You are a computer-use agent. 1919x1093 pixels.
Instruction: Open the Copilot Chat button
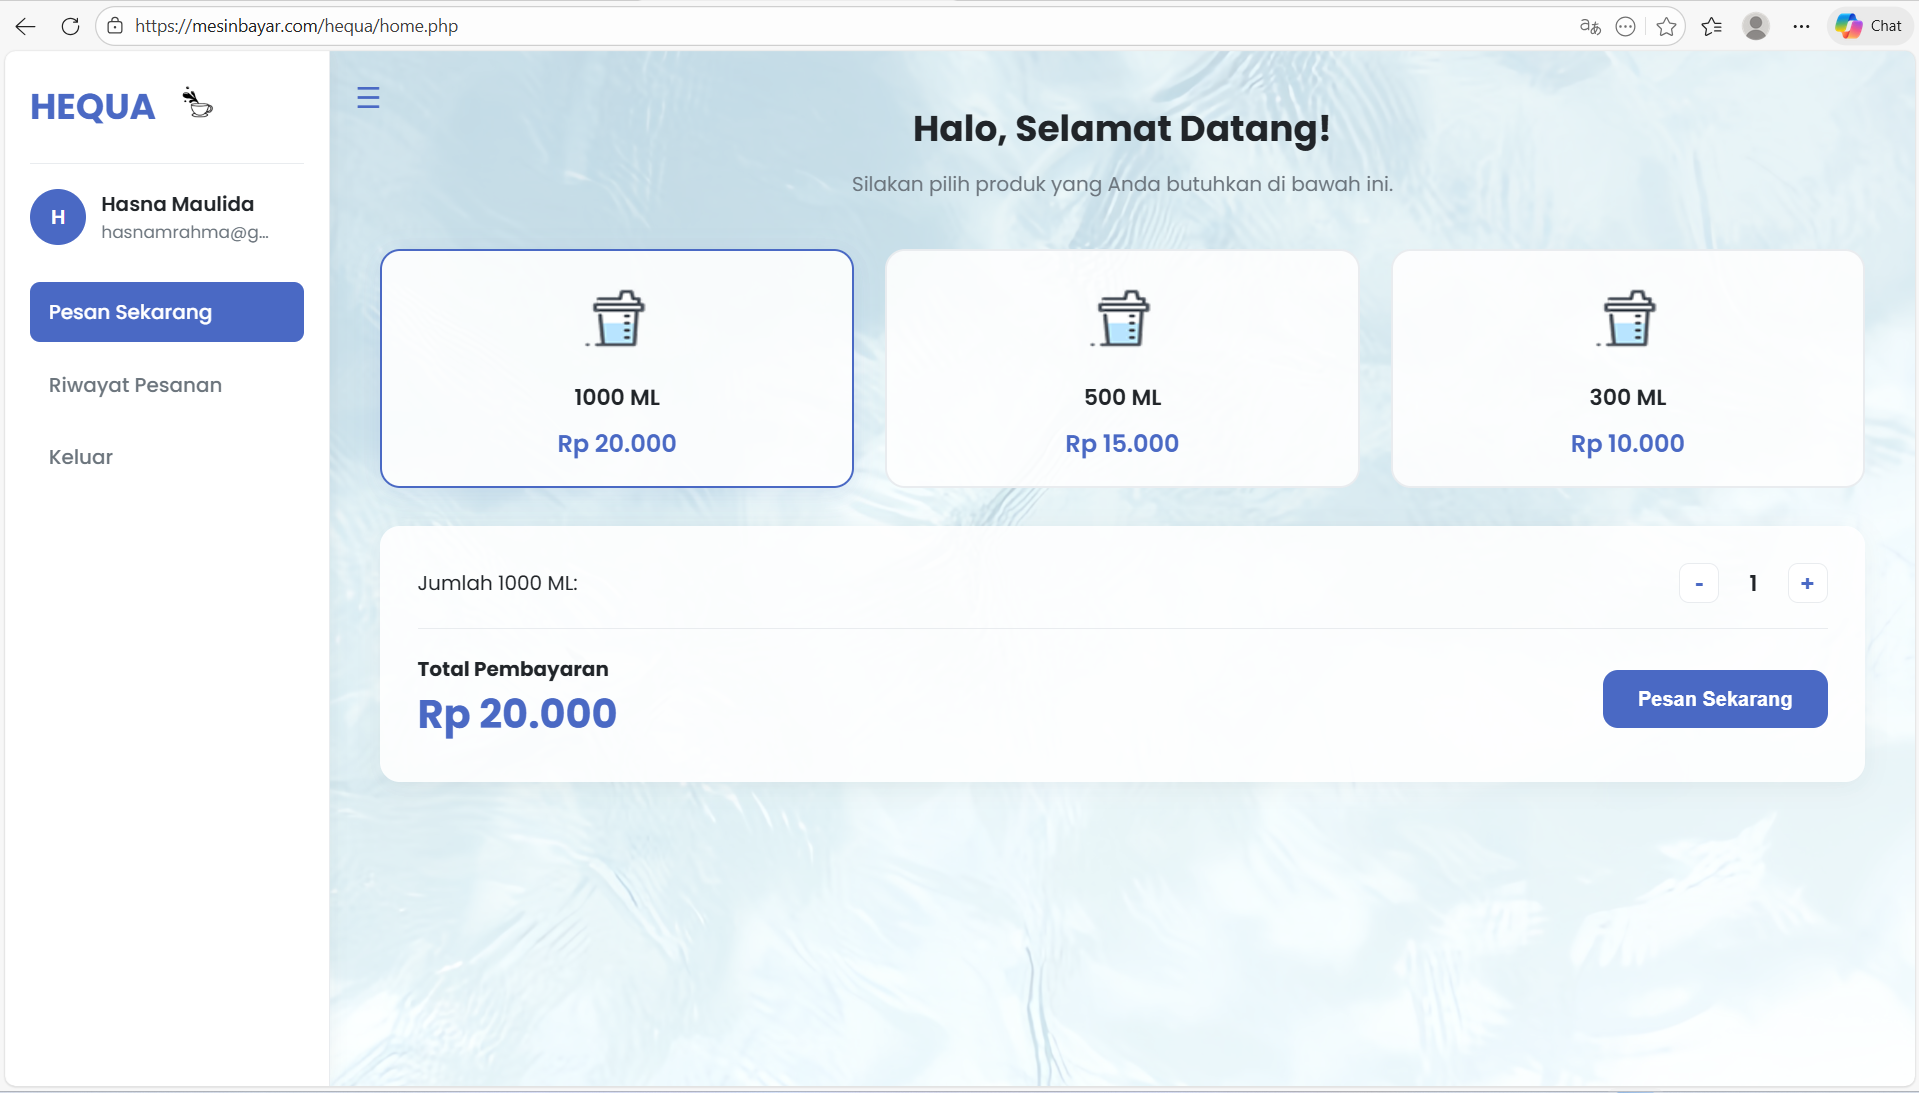pos(1869,26)
